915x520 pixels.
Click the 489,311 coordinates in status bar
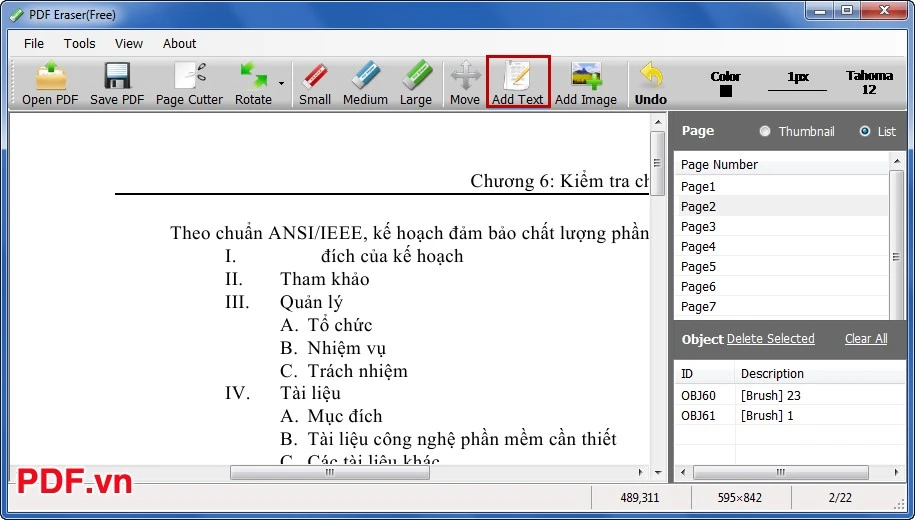tap(640, 498)
